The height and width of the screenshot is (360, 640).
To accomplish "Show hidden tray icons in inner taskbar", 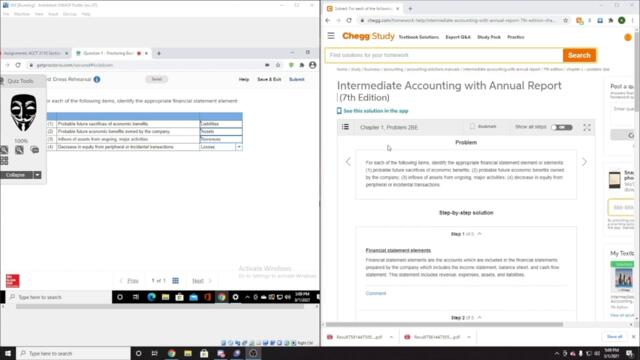I will (247, 297).
